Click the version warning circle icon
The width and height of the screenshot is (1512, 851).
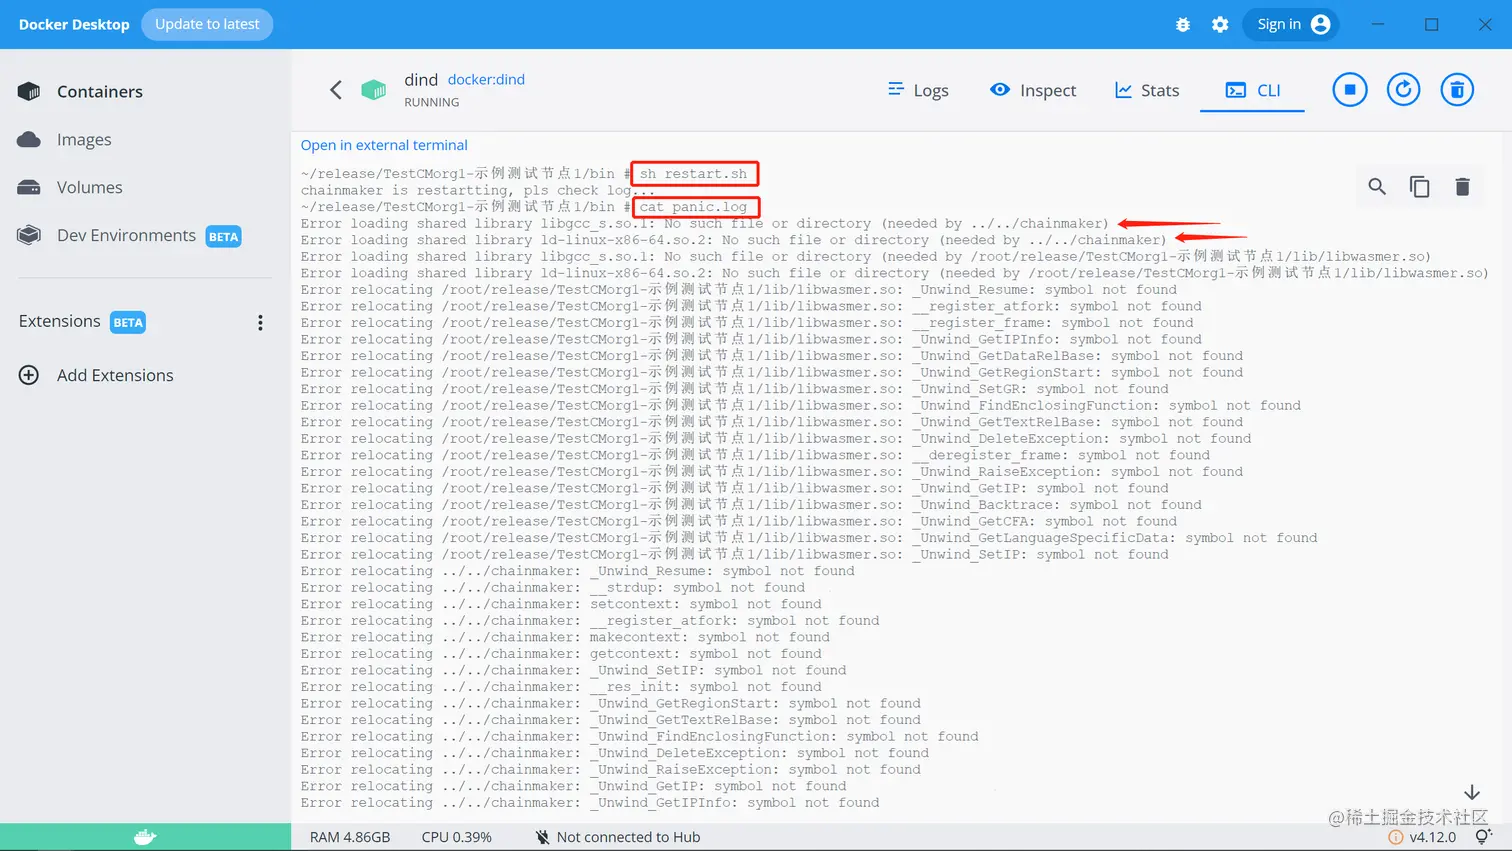point(1396,837)
